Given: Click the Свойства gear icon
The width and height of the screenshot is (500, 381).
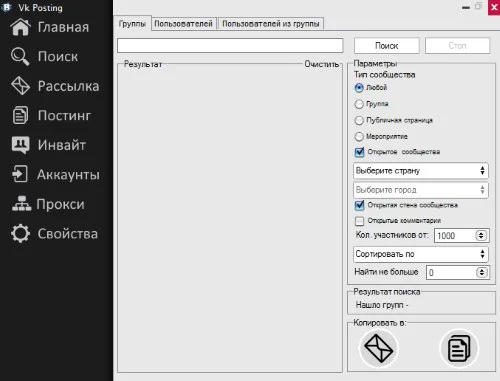Looking at the screenshot, I should [x=20, y=233].
